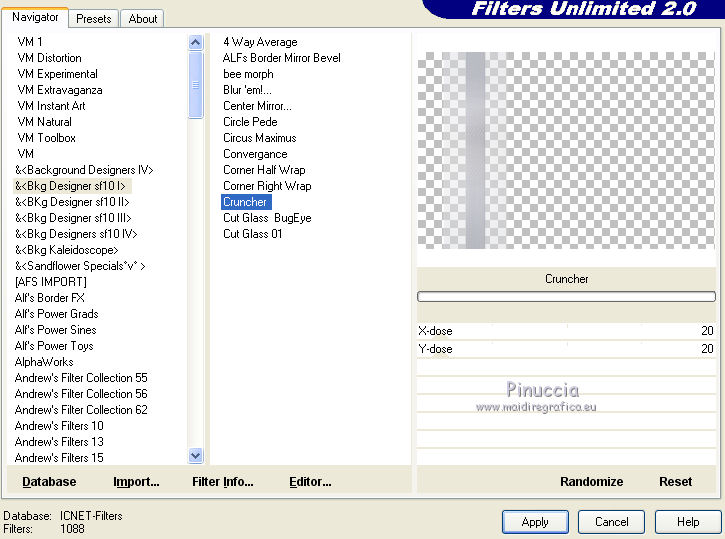Open Help
The image size is (725, 539).
tap(688, 522)
